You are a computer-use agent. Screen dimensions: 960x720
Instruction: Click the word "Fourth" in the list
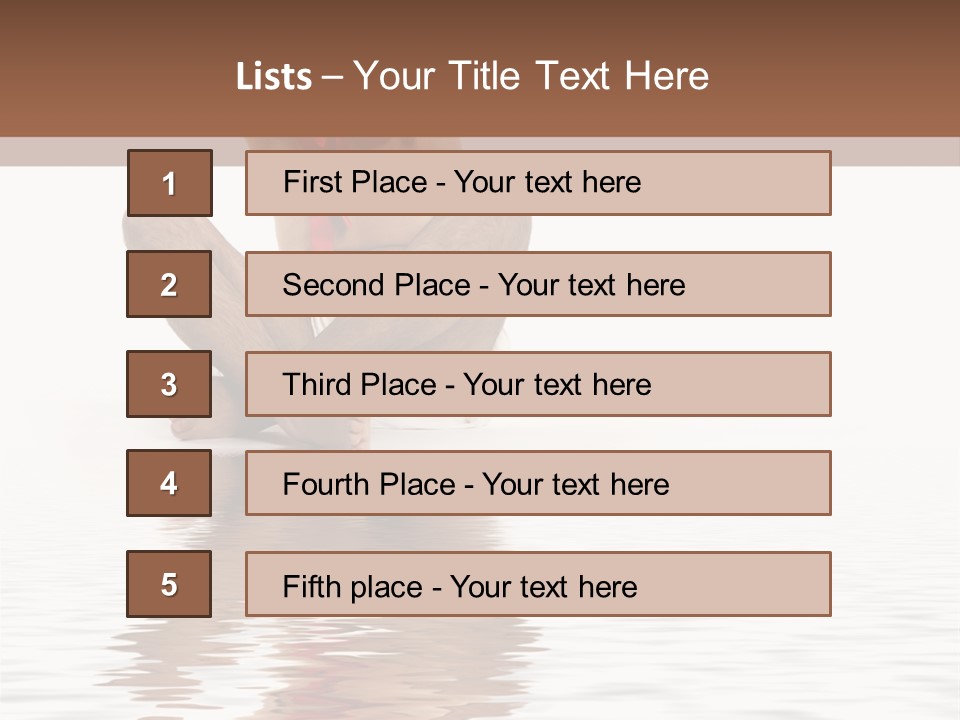320,485
